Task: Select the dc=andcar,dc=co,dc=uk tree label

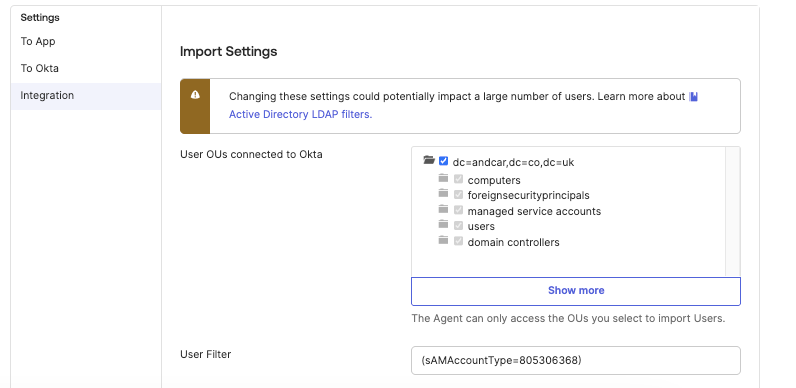Action: click(513, 163)
